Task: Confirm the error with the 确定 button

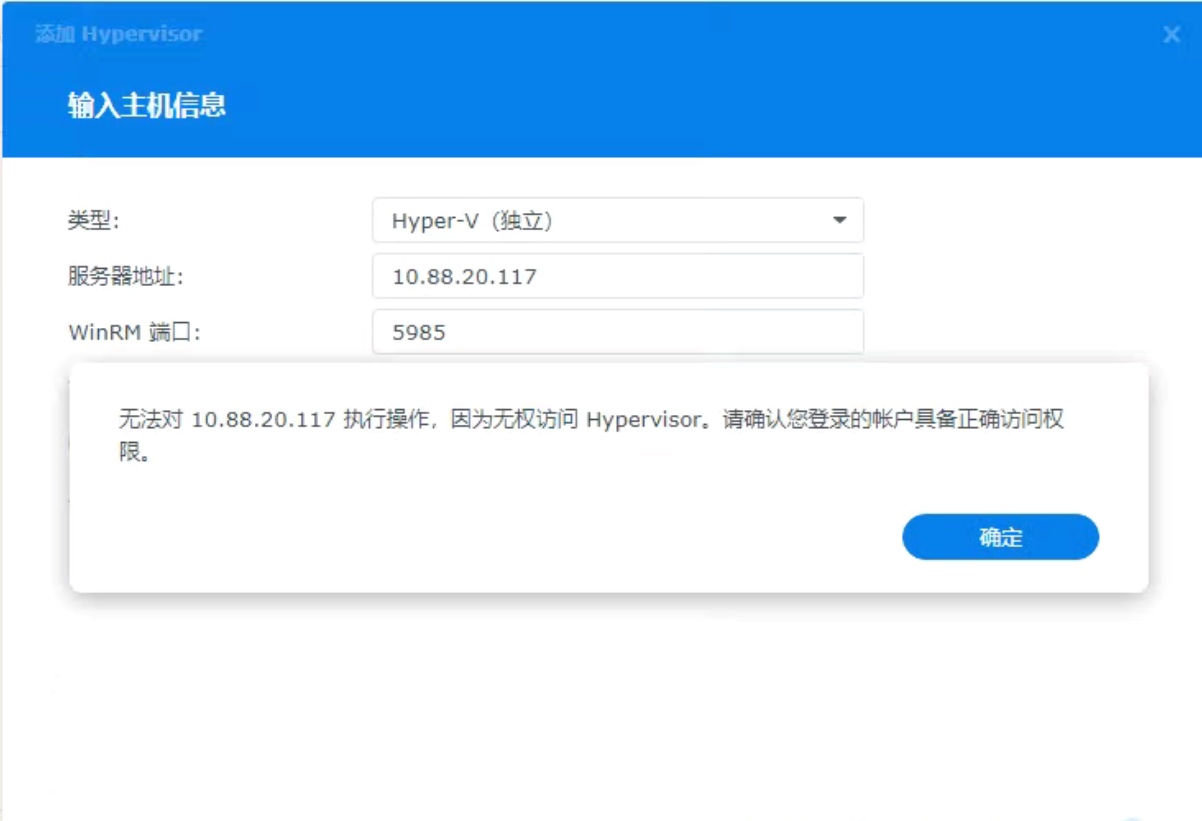Action: (1000, 537)
